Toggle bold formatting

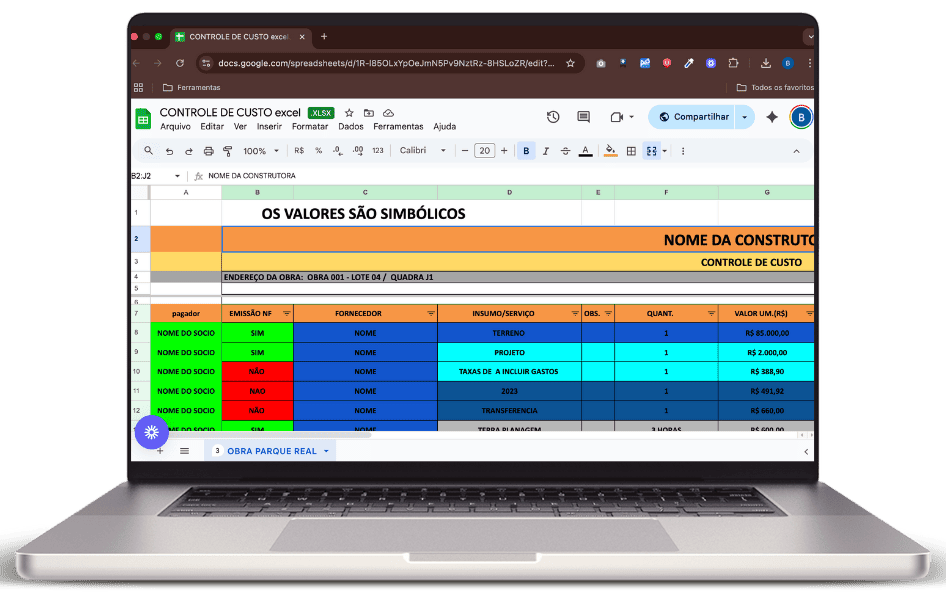[526, 151]
